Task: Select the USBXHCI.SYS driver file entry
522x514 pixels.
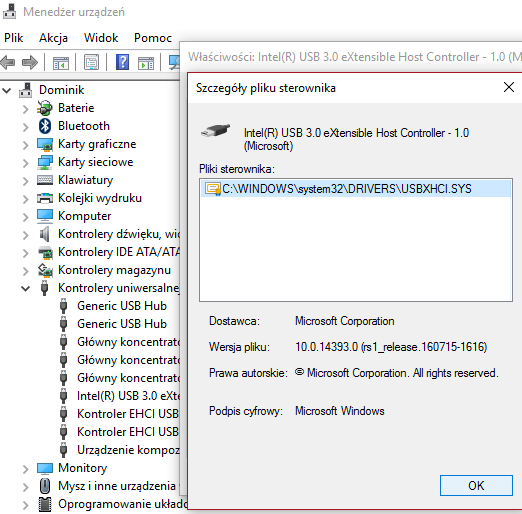Action: (x=356, y=189)
